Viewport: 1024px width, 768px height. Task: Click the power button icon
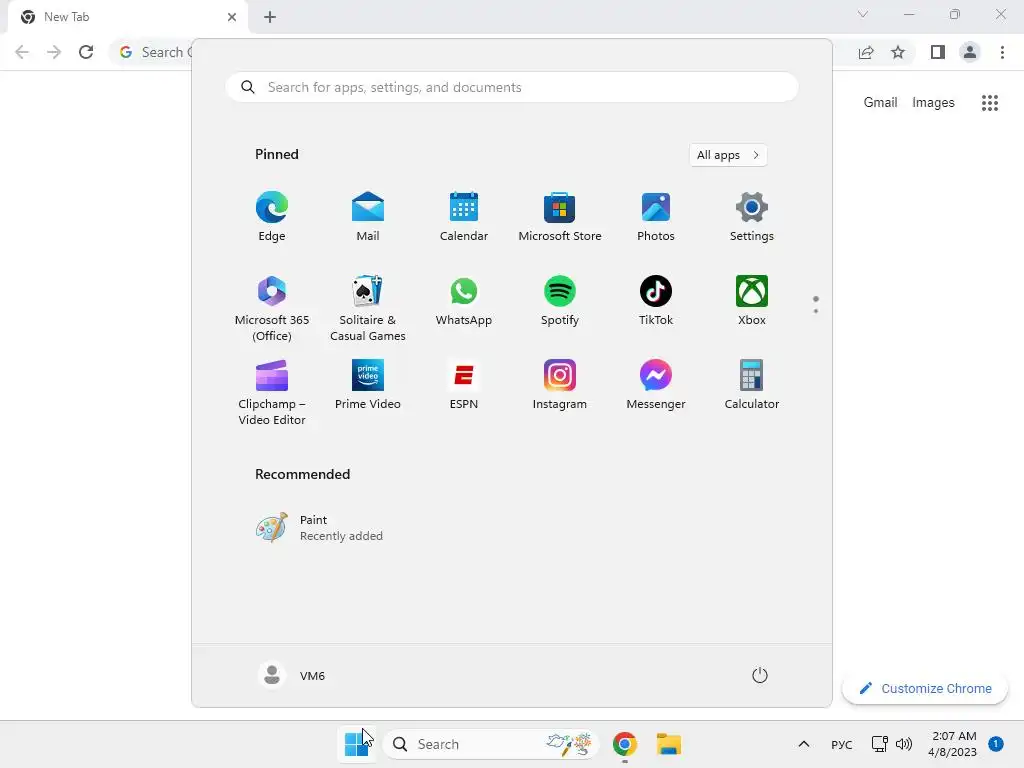point(760,675)
